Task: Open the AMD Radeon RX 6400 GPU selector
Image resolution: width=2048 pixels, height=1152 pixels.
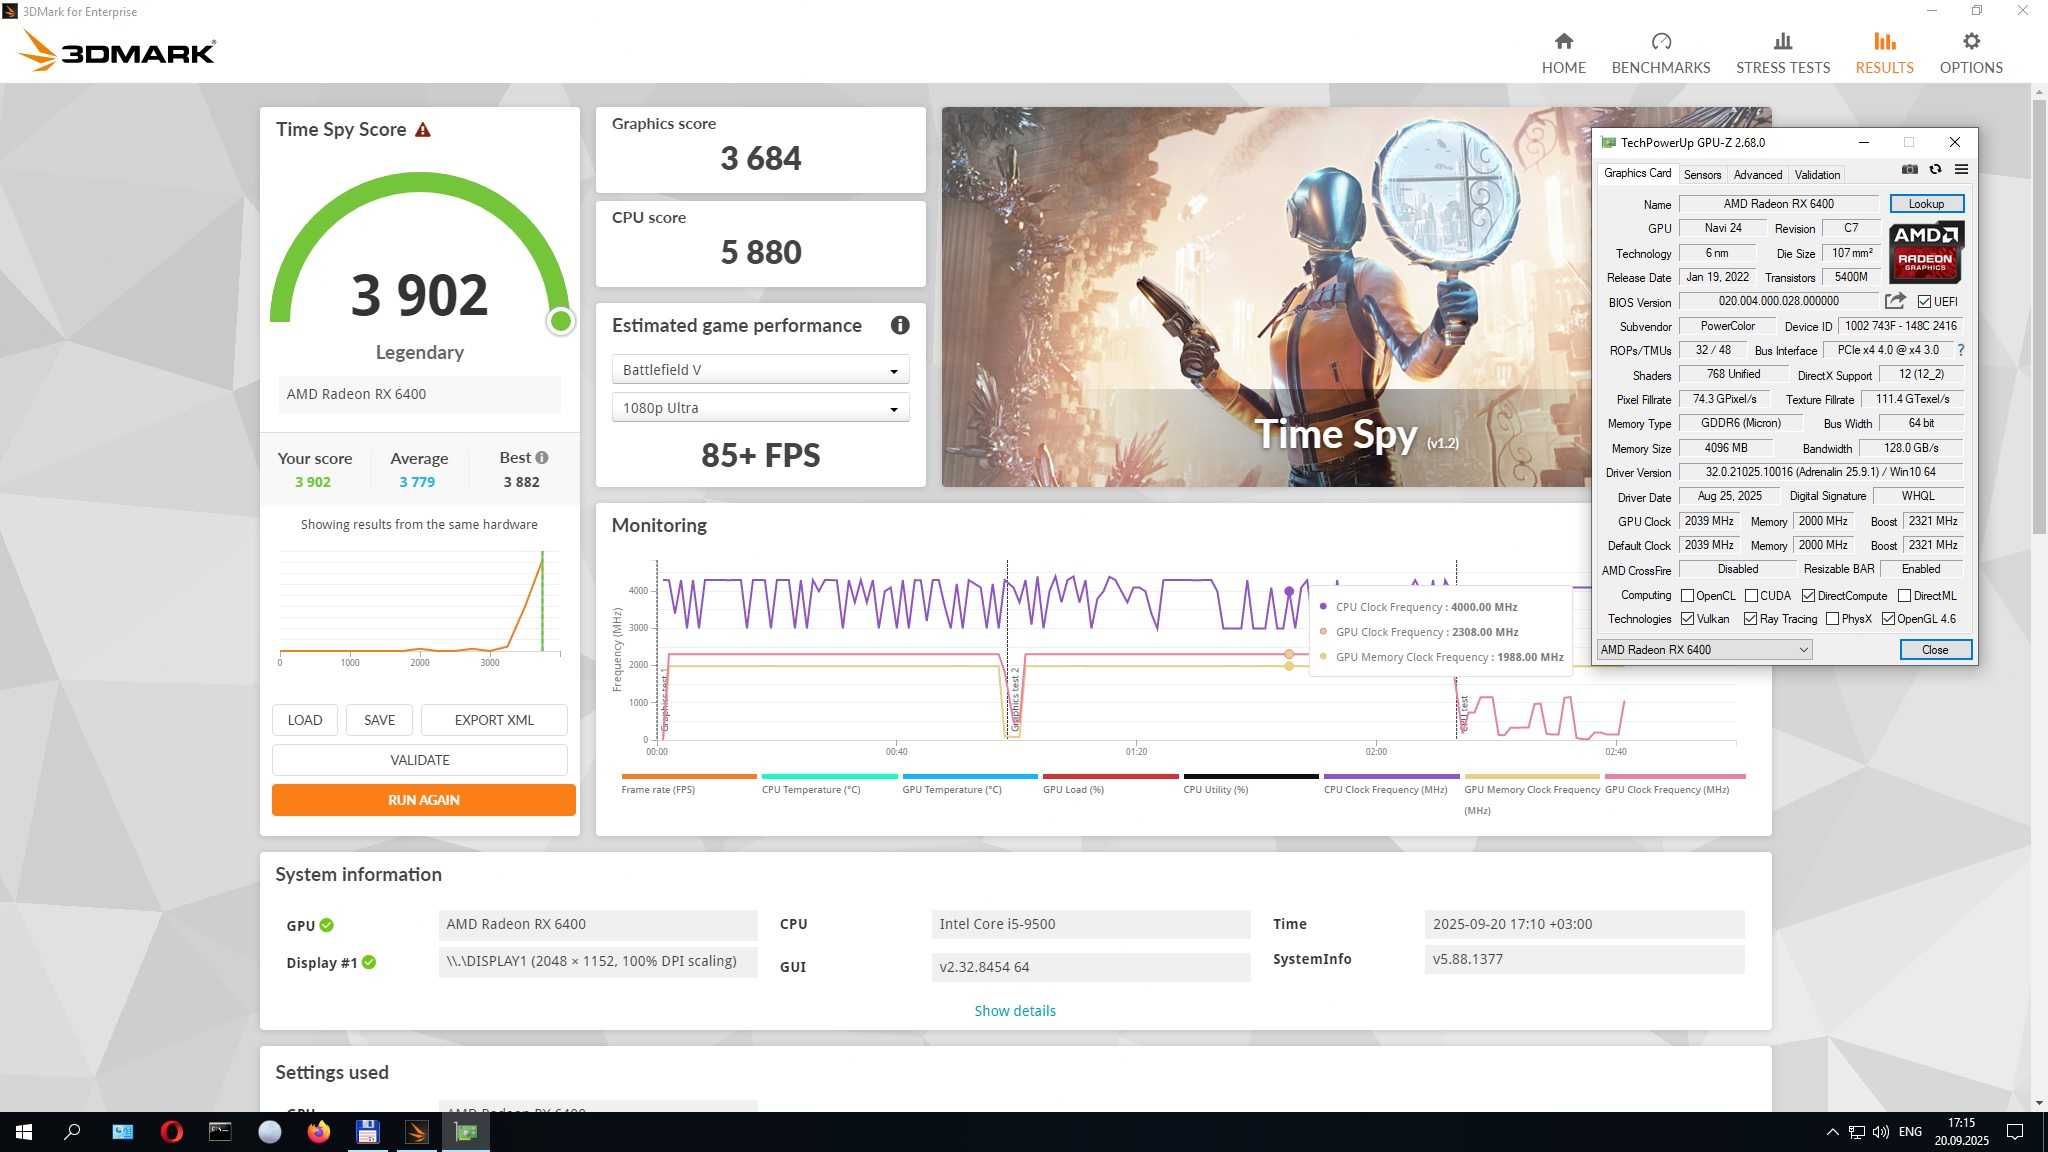Action: 1704,650
